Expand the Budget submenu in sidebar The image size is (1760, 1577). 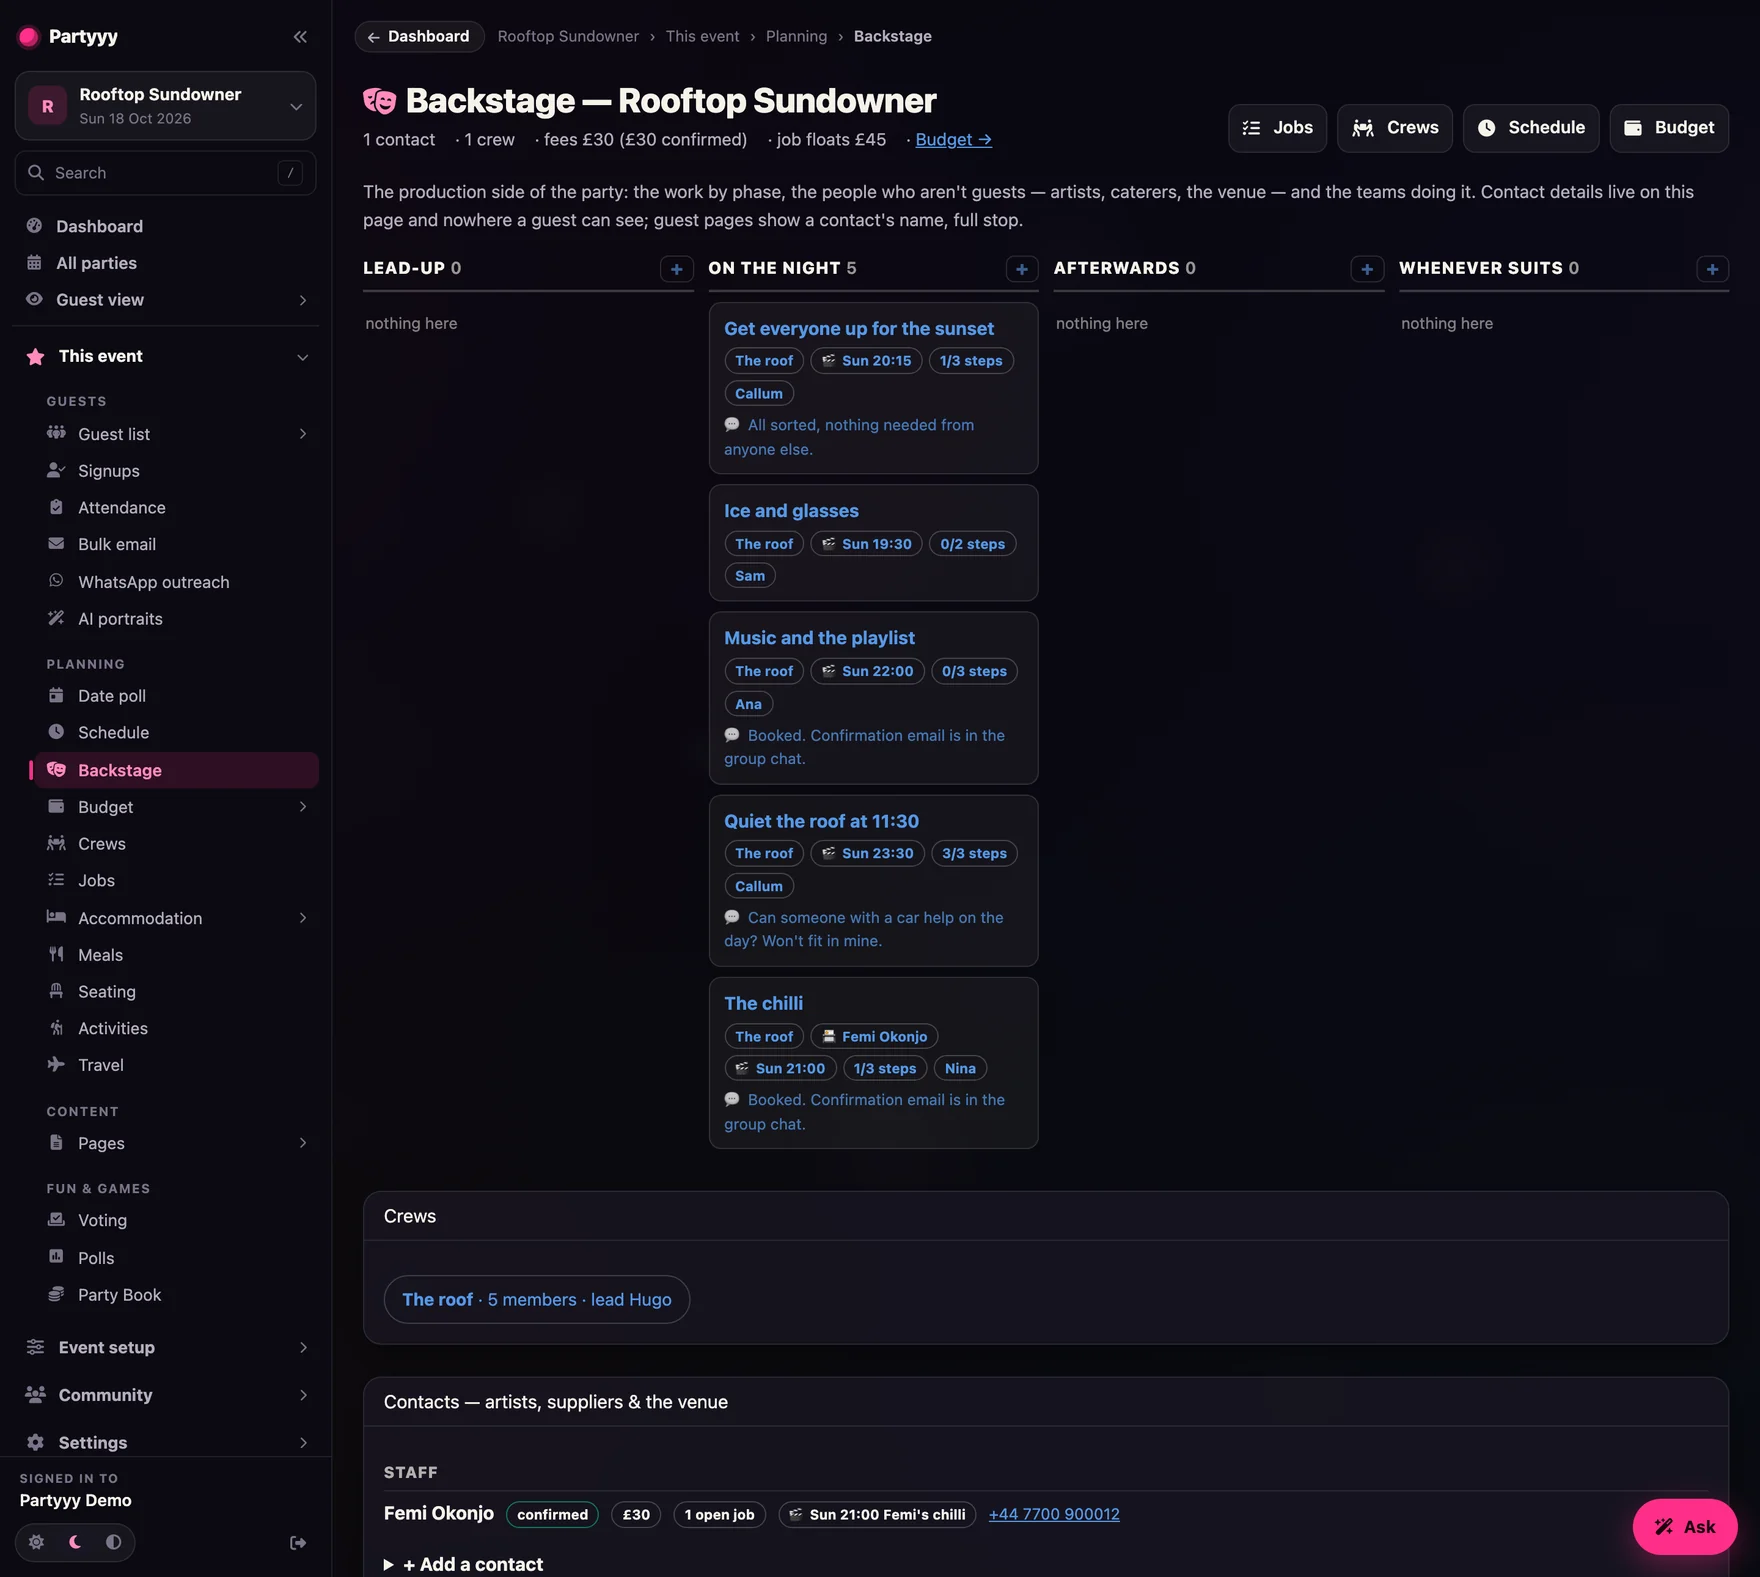(x=302, y=807)
